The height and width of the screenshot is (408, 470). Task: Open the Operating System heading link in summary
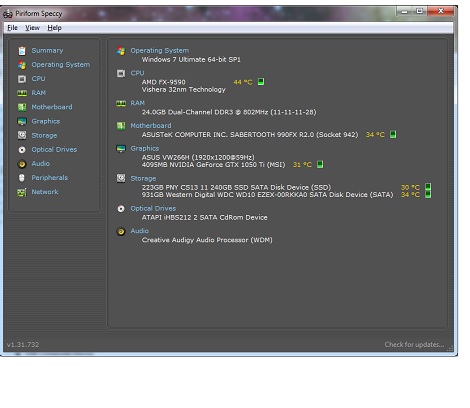(x=160, y=51)
